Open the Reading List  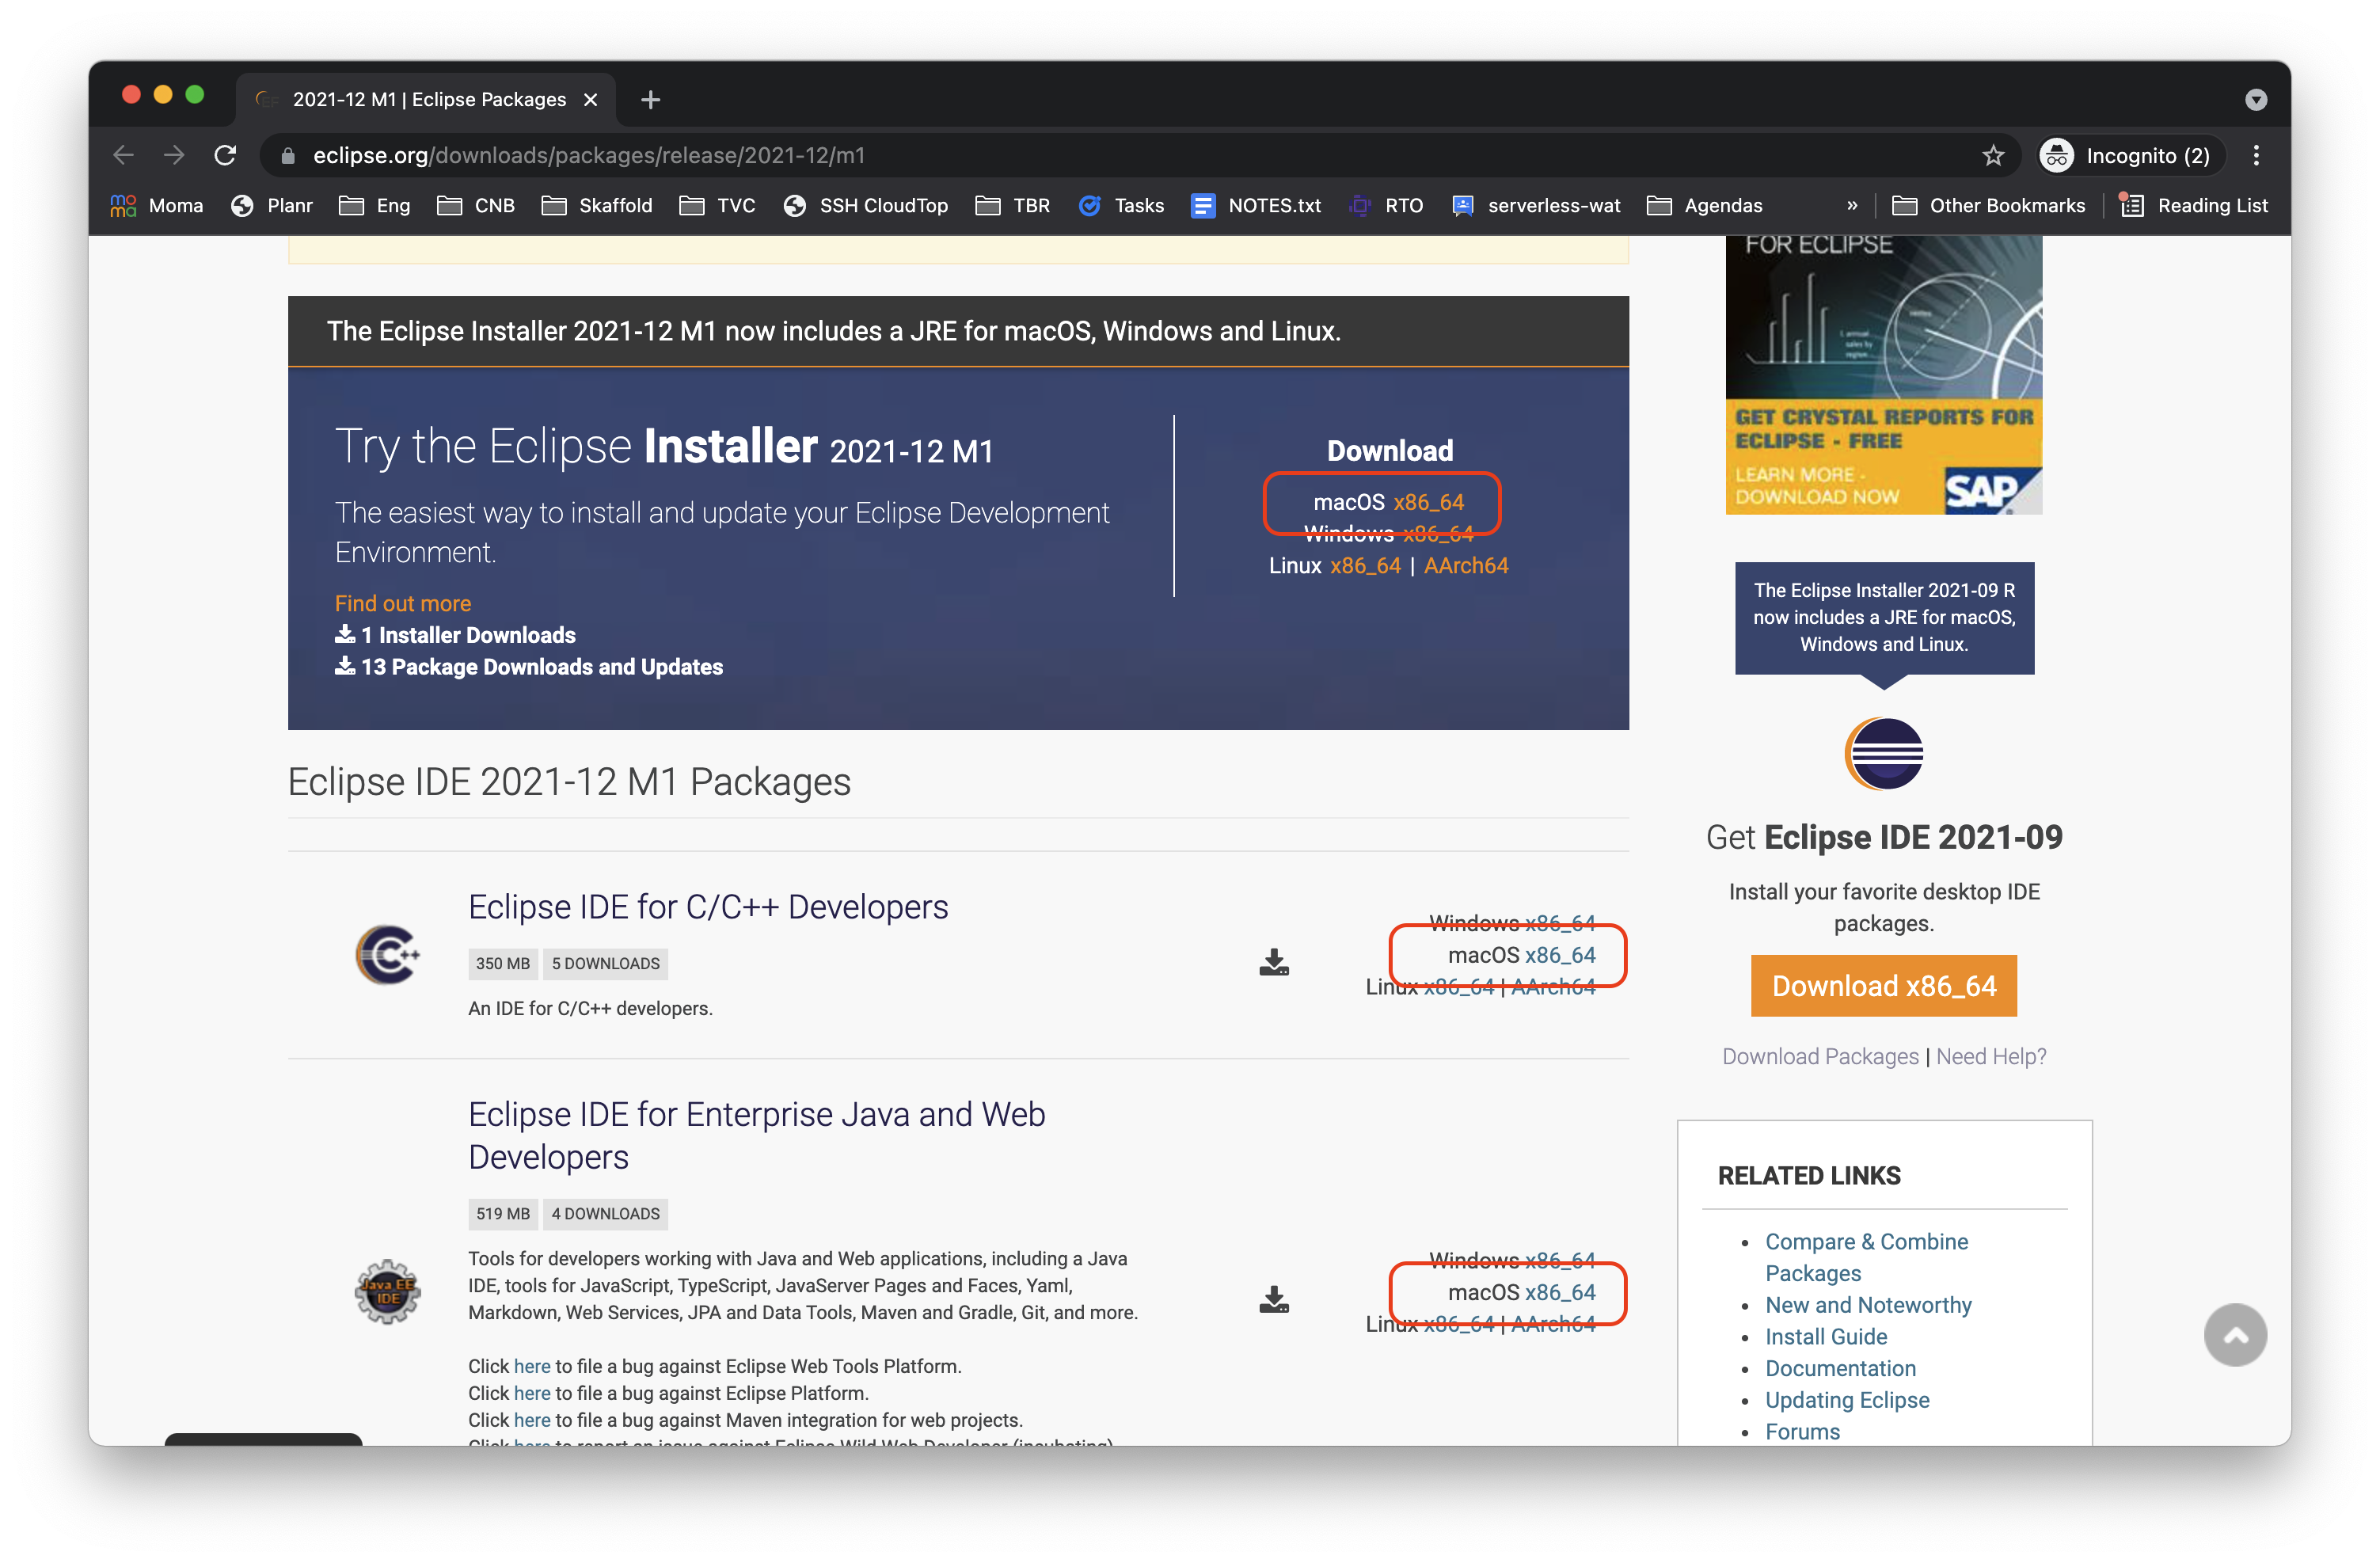coord(2193,205)
